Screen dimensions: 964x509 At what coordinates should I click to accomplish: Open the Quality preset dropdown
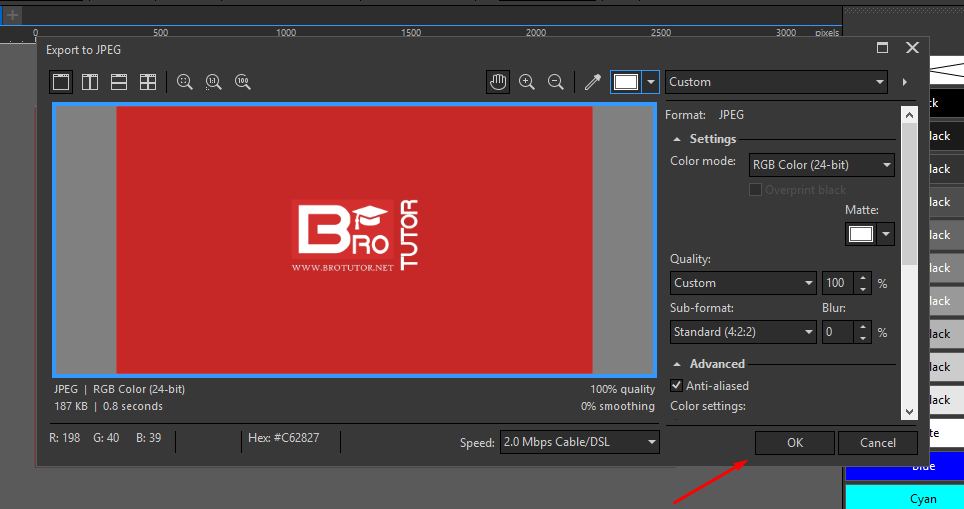743,283
